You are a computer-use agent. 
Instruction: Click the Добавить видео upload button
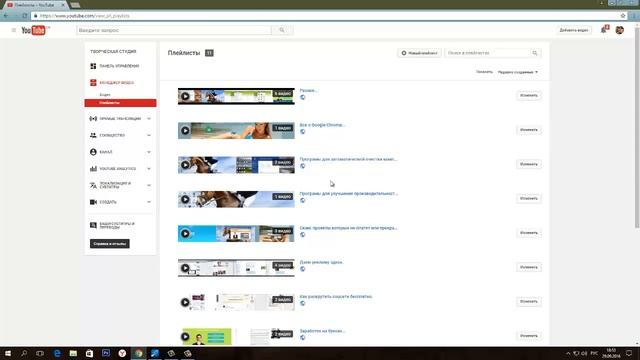tap(573, 30)
